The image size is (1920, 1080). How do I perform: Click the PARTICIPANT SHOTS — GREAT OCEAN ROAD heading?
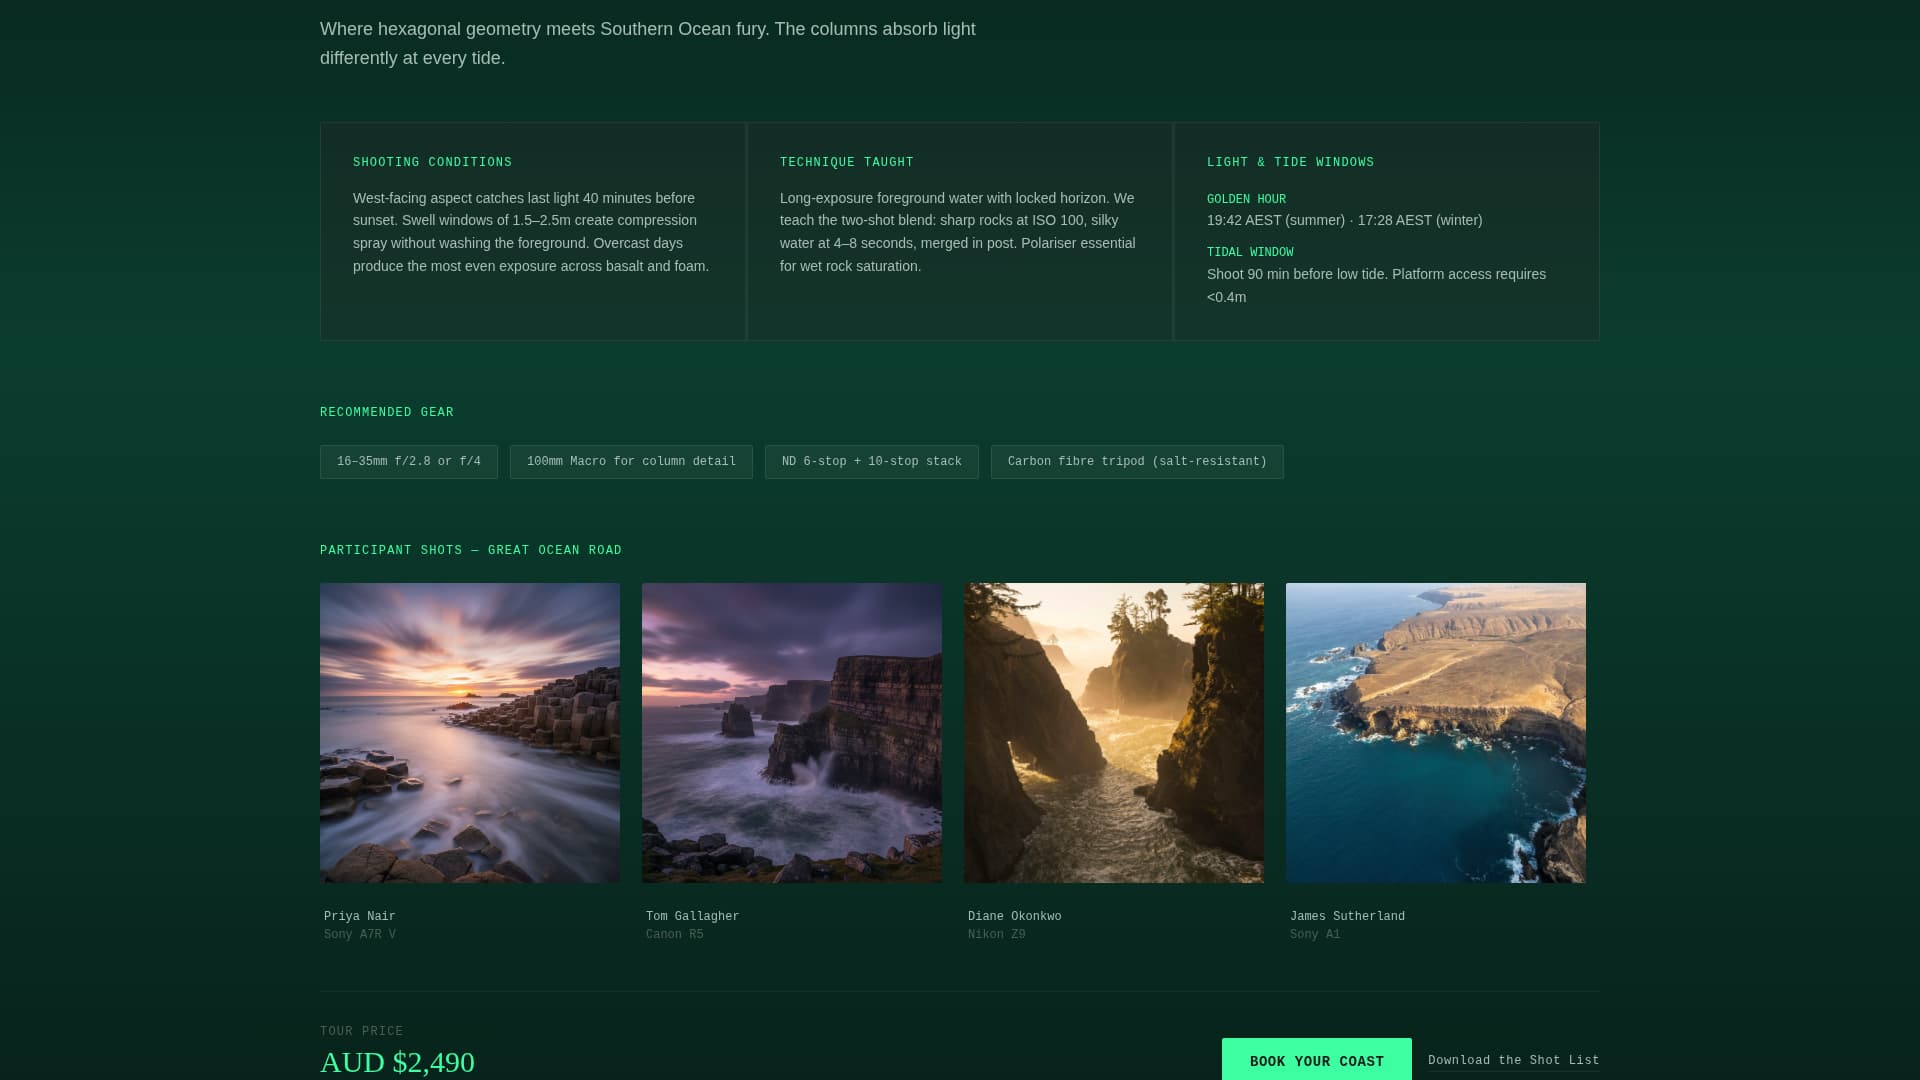pos(470,549)
